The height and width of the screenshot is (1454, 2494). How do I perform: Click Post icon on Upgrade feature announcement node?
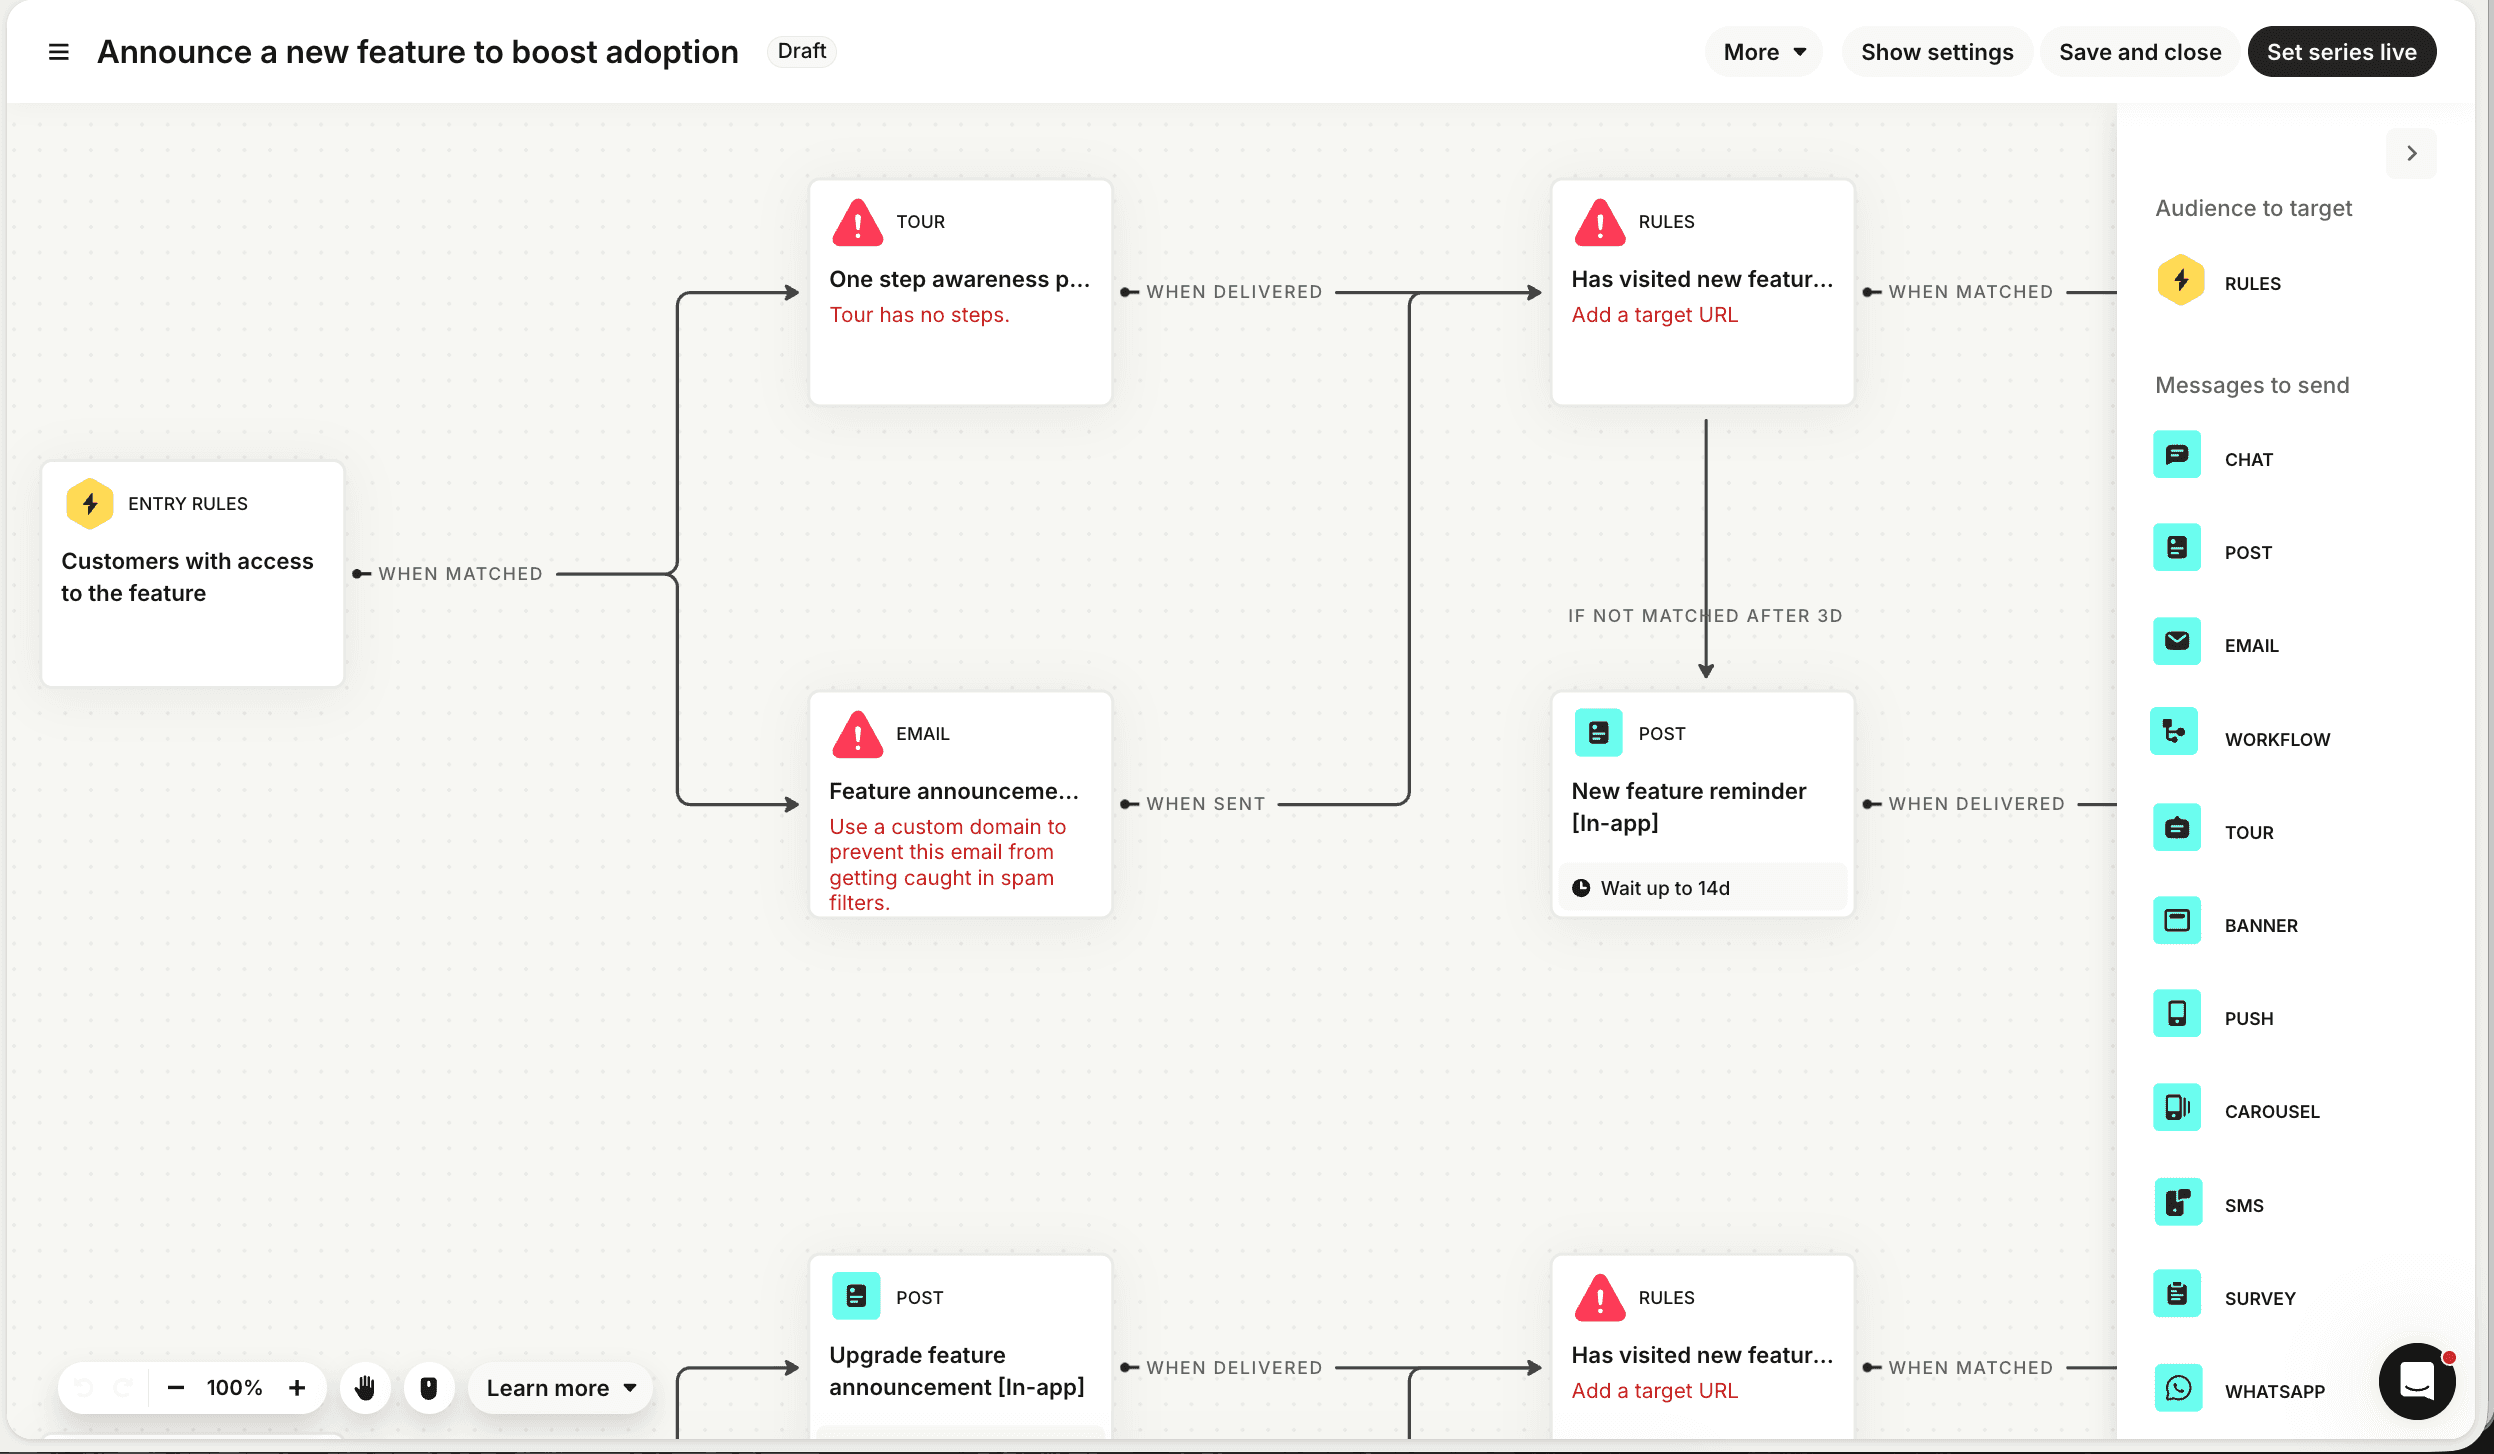click(856, 1297)
